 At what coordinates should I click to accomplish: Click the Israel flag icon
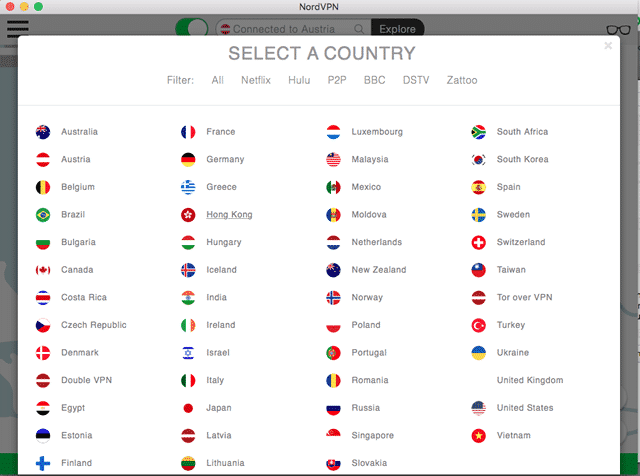tap(188, 353)
